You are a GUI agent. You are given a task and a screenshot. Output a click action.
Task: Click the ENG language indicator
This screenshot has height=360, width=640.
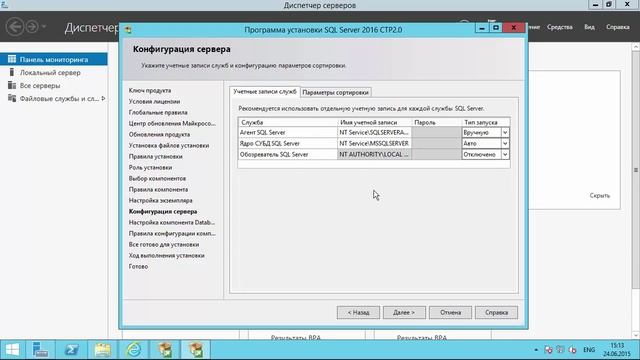589,350
